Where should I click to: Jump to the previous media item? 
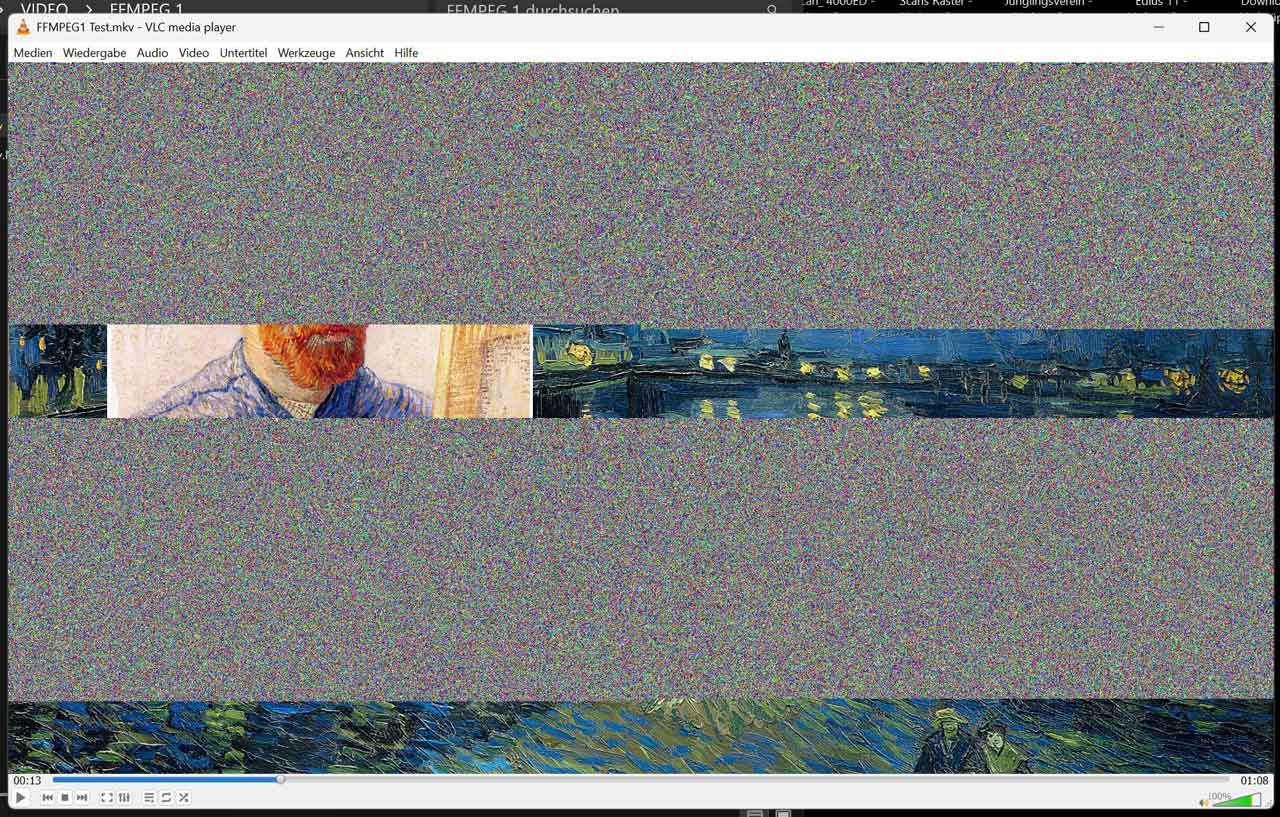[x=47, y=798]
